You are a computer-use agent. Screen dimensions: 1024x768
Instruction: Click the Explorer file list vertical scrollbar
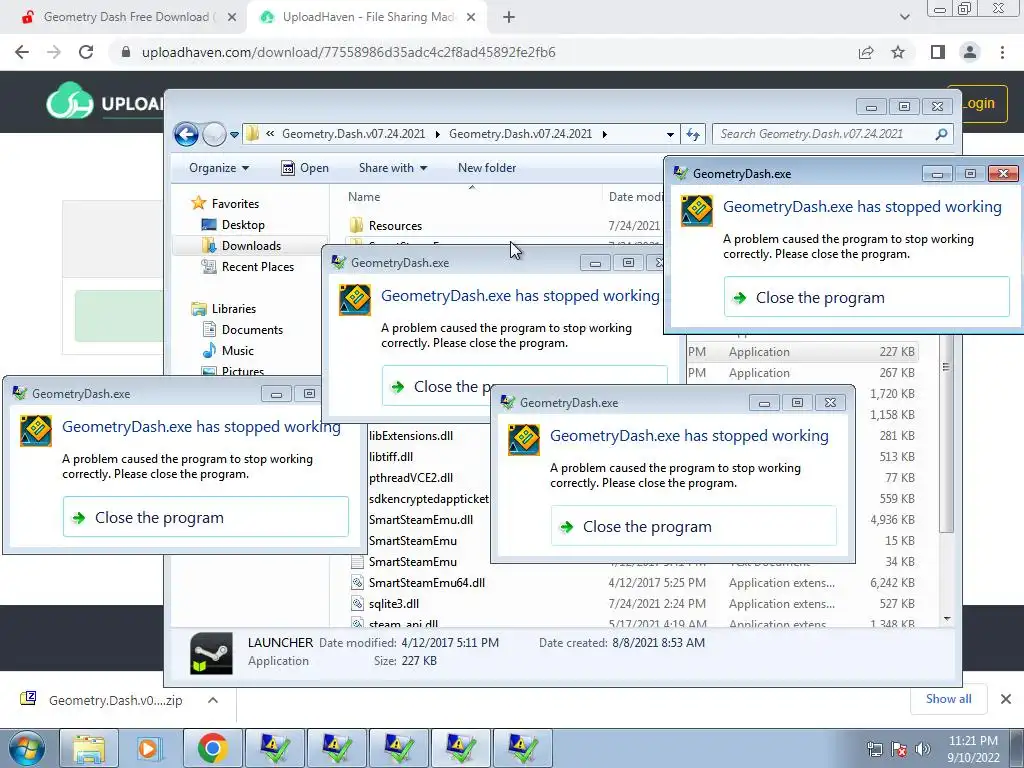pos(946,434)
